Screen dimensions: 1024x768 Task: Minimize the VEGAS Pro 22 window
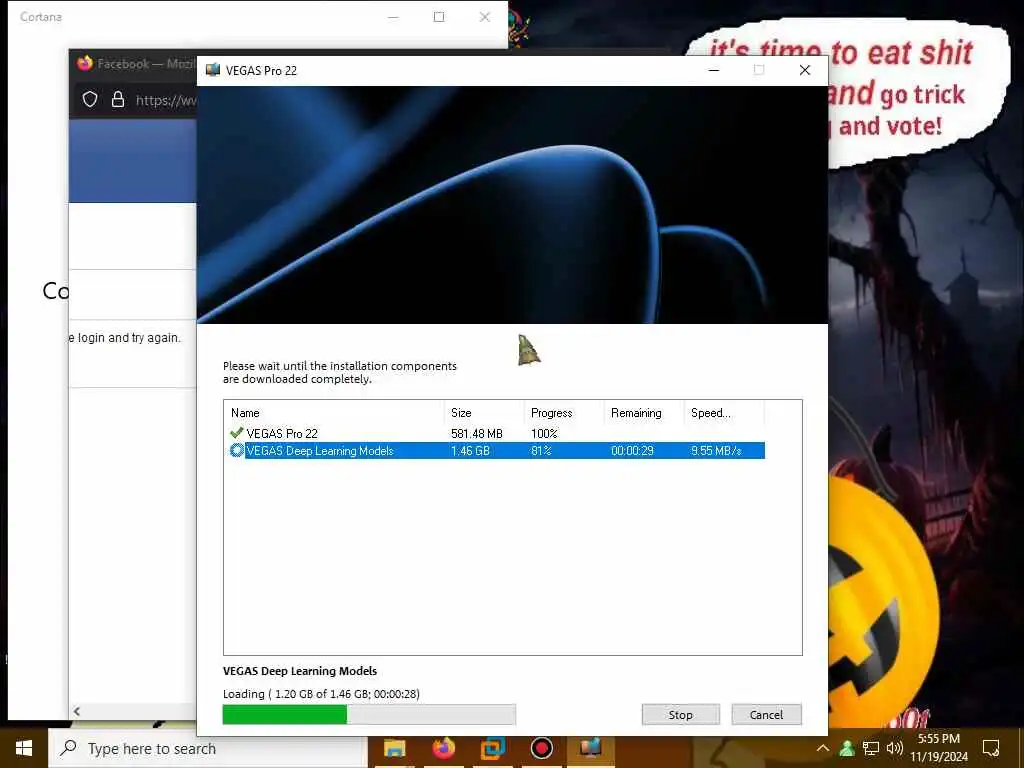tap(714, 70)
